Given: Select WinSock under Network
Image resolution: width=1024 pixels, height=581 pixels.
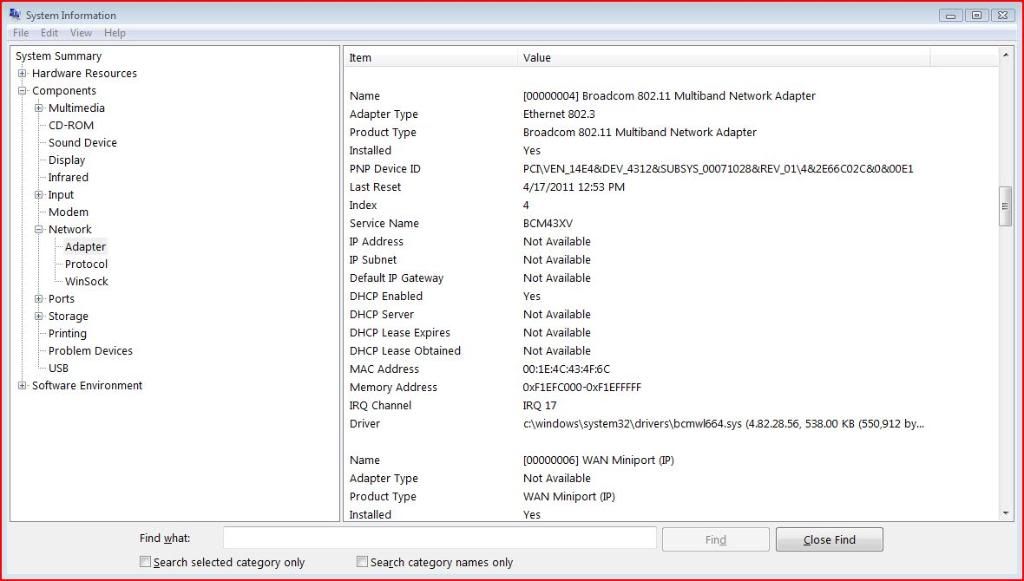Looking at the screenshot, I should pyautogui.click(x=86, y=281).
